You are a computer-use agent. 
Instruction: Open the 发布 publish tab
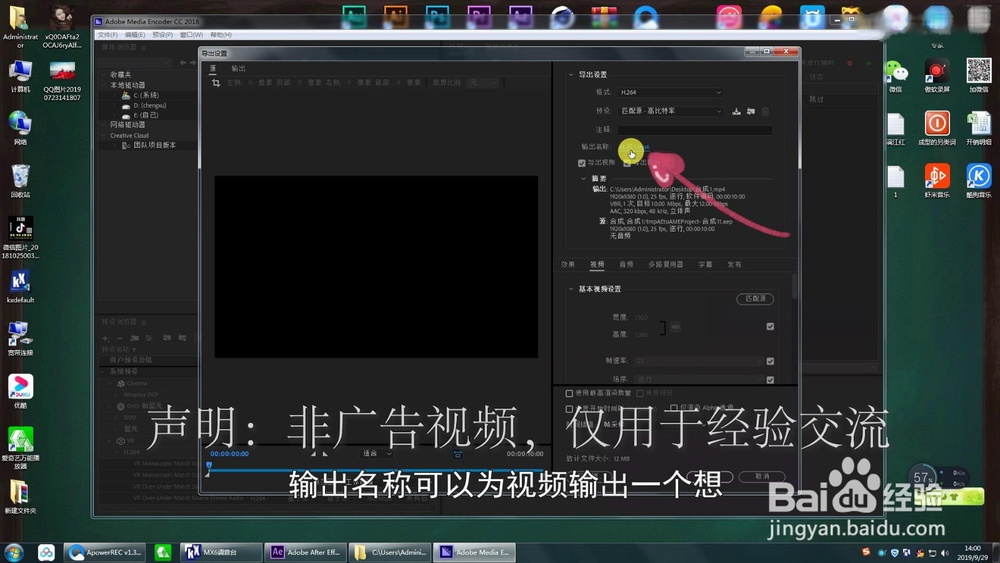point(735,265)
